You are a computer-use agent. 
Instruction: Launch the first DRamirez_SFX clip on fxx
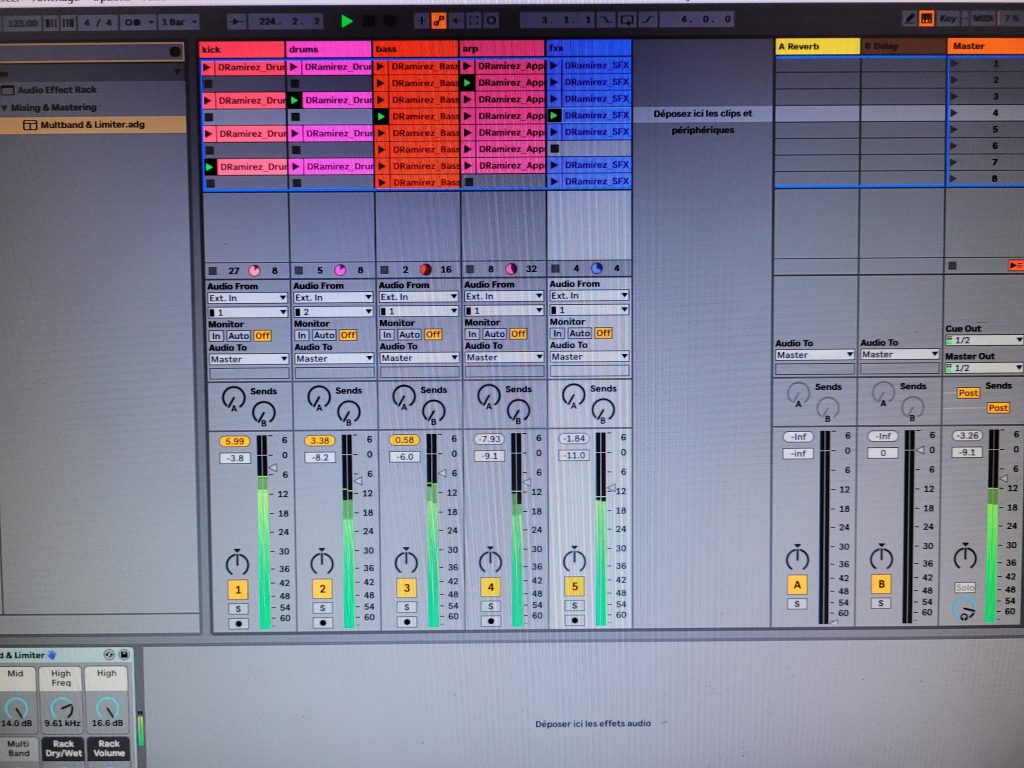click(554, 65)
